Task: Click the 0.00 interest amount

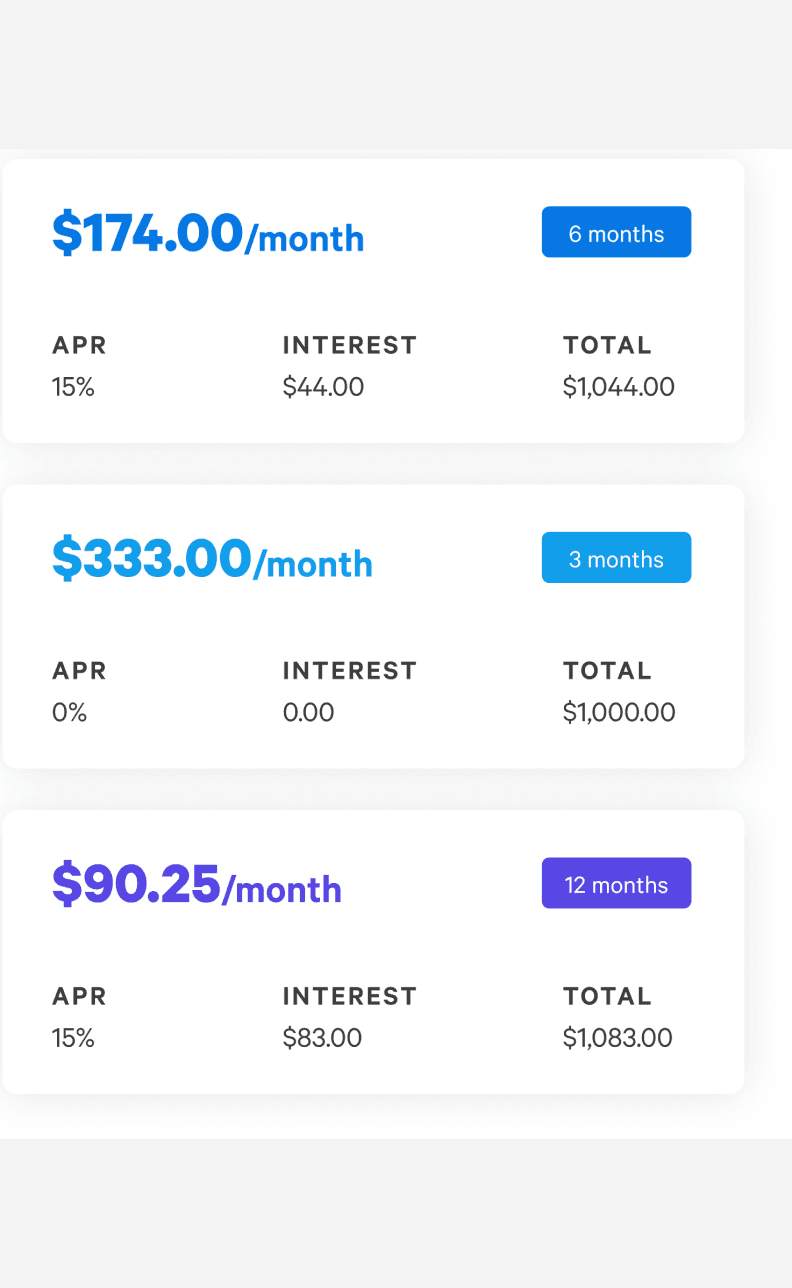Action: (308, 713)
